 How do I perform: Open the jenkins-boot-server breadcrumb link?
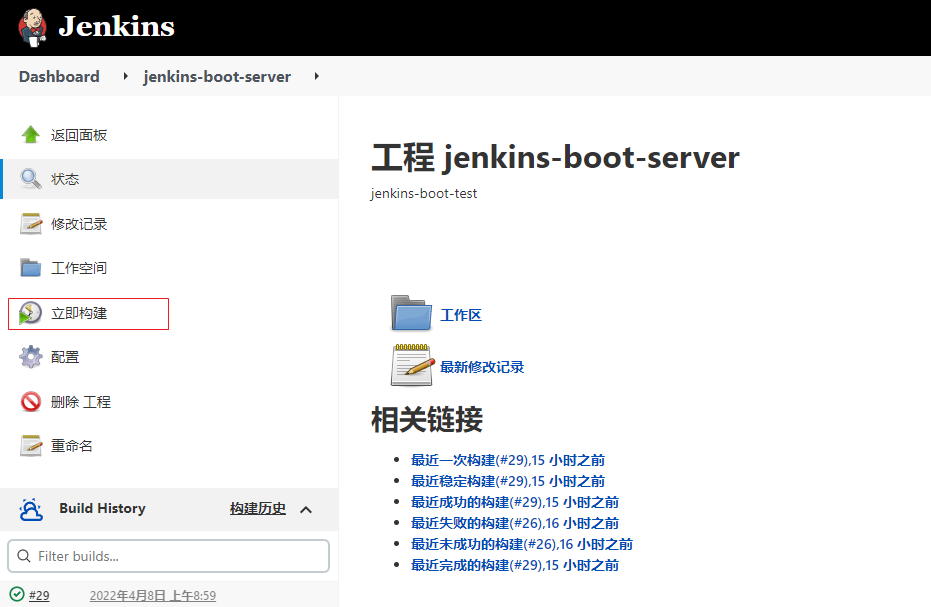[x=217, y=77]
